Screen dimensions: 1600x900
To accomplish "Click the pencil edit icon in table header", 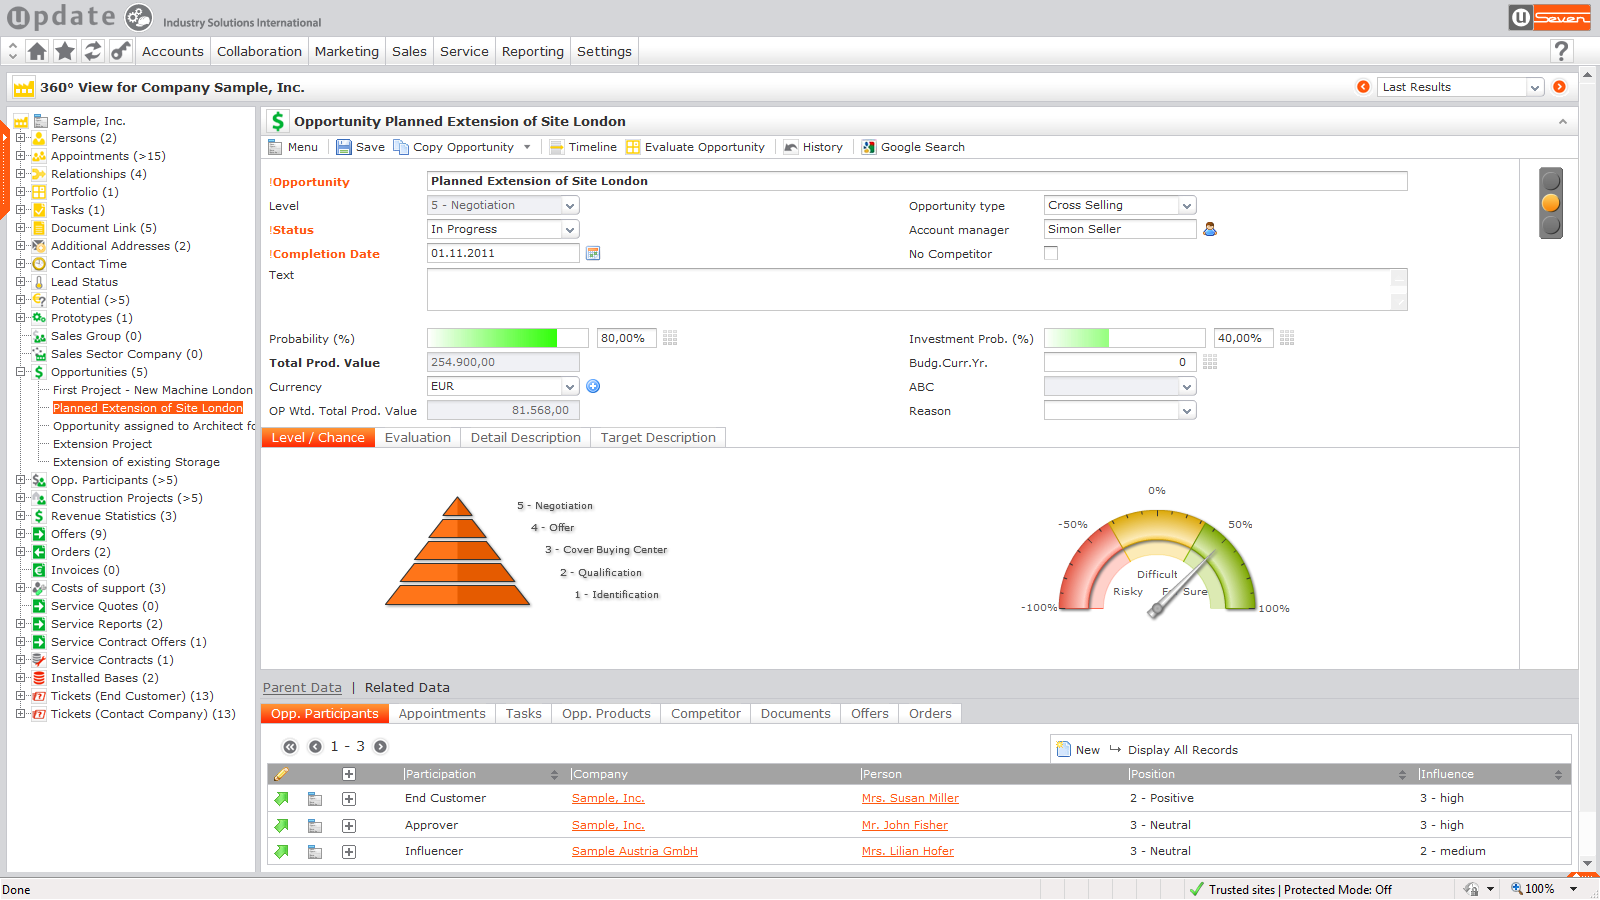I will pyautogui.click(x=282, y=774).
